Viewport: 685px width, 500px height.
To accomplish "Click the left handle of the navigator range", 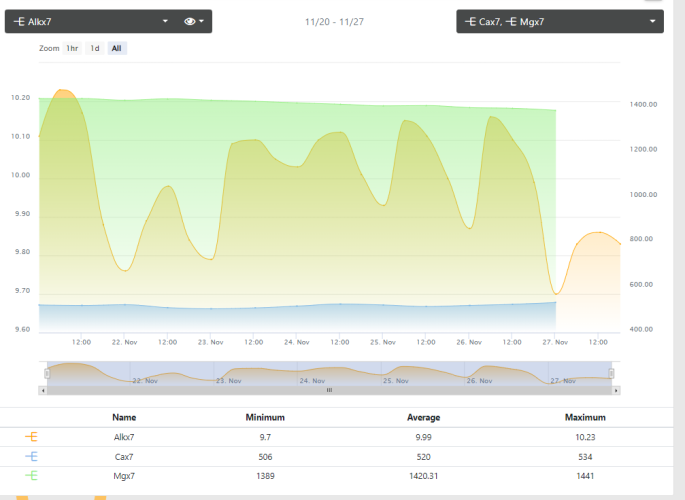I will (47, 373).
